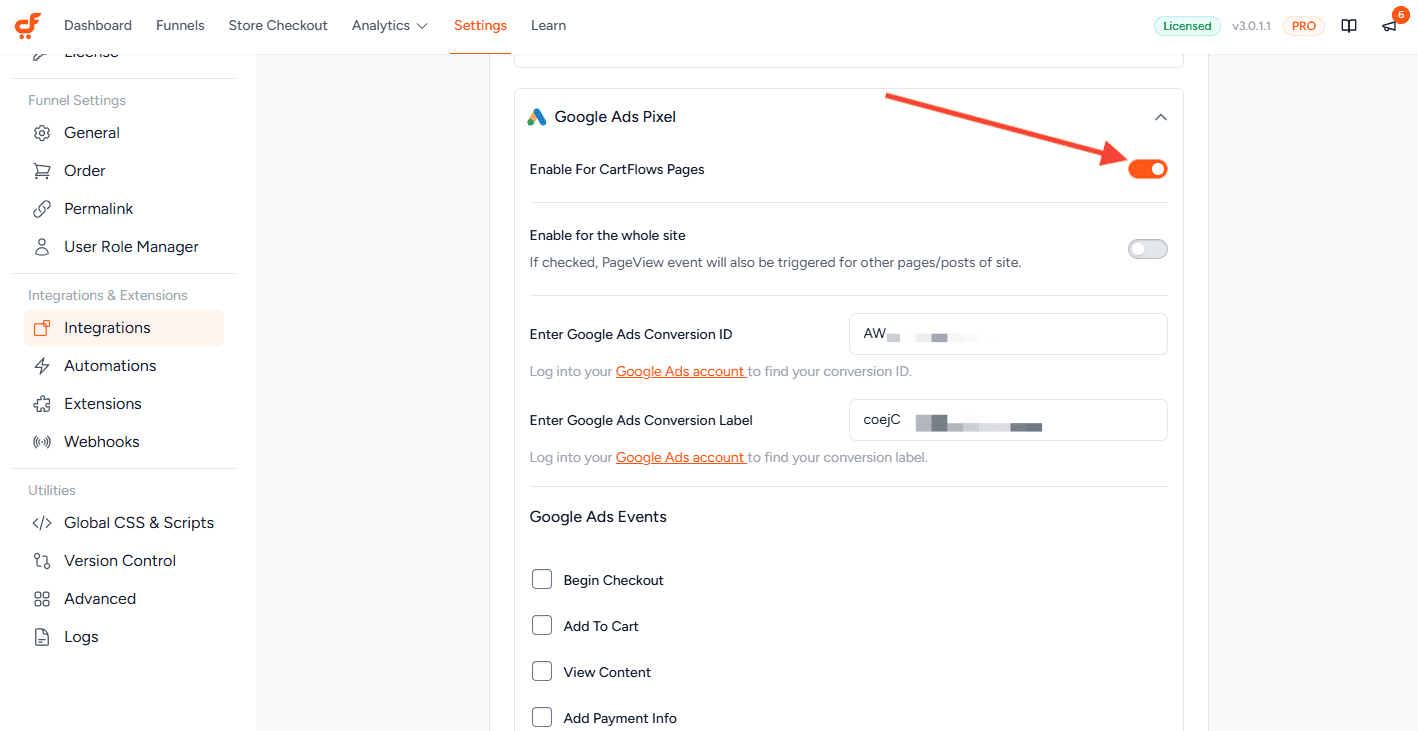Viewport: 1418px width, 731px height.
Task: Open the knowledge base book icon
Action: (x=1349, y=26)
